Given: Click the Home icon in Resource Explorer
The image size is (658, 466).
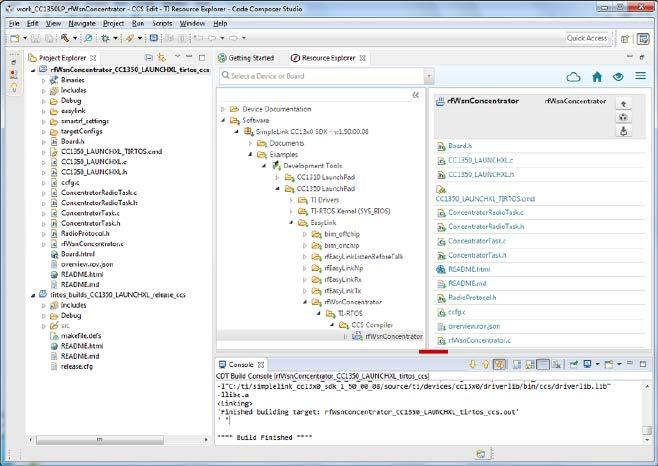Looking at the screenshot, I should [x=597, y=77].
